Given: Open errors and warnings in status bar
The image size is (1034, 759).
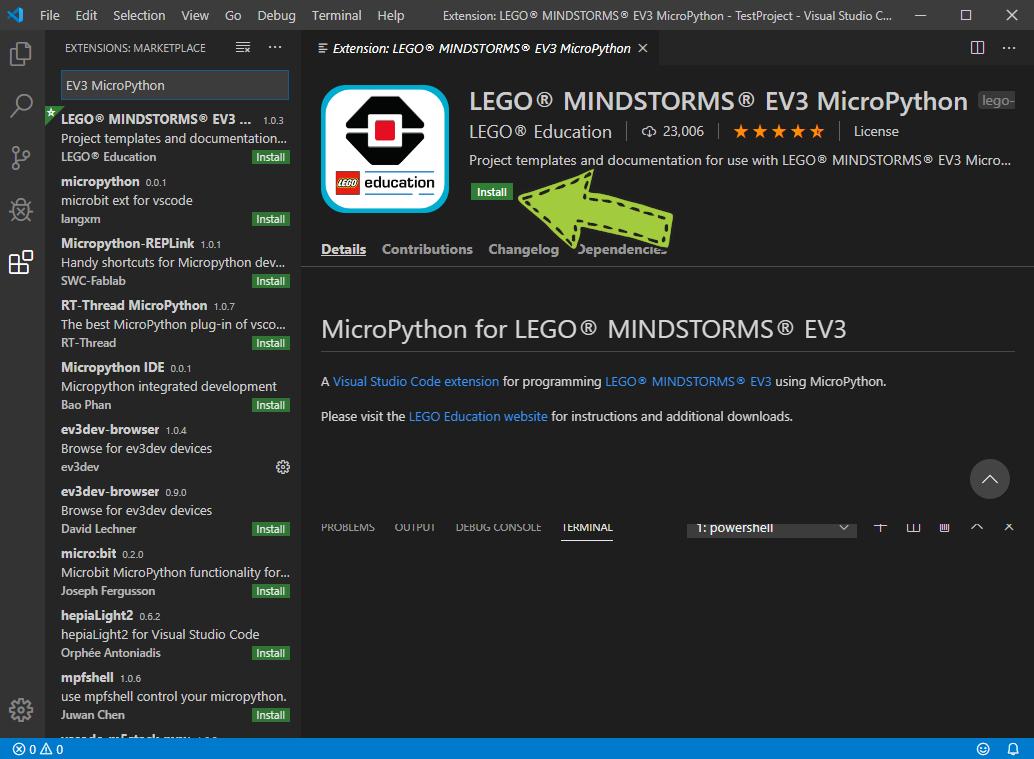Looking at the screenshot, I should (38, 749).
